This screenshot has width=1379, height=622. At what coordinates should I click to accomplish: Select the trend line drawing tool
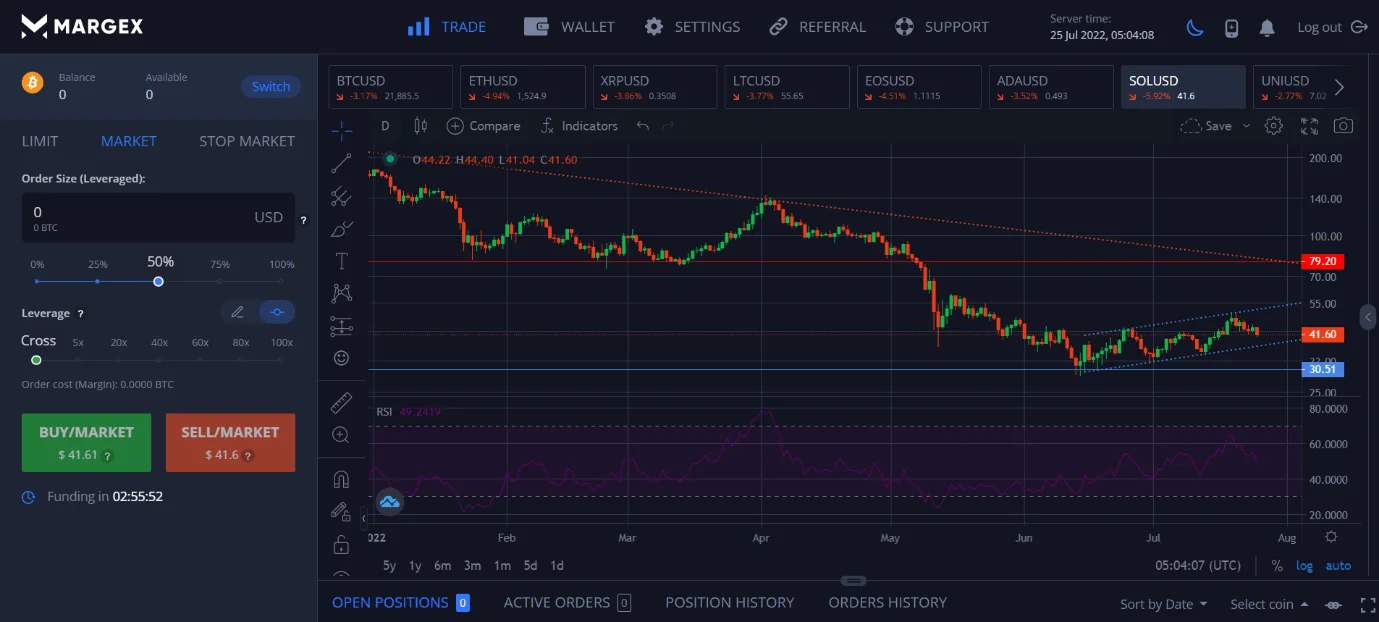pos(341,163)
